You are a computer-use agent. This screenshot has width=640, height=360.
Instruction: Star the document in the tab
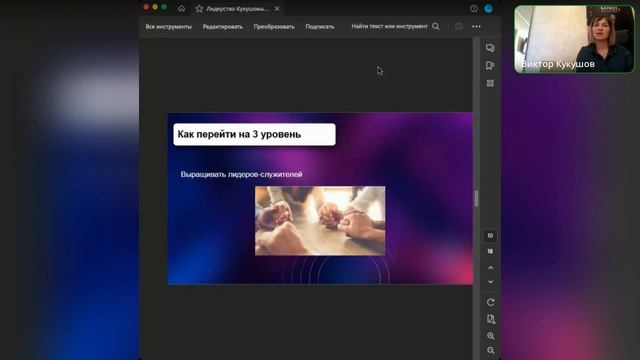pyautogui.click(x=199, y=9)
